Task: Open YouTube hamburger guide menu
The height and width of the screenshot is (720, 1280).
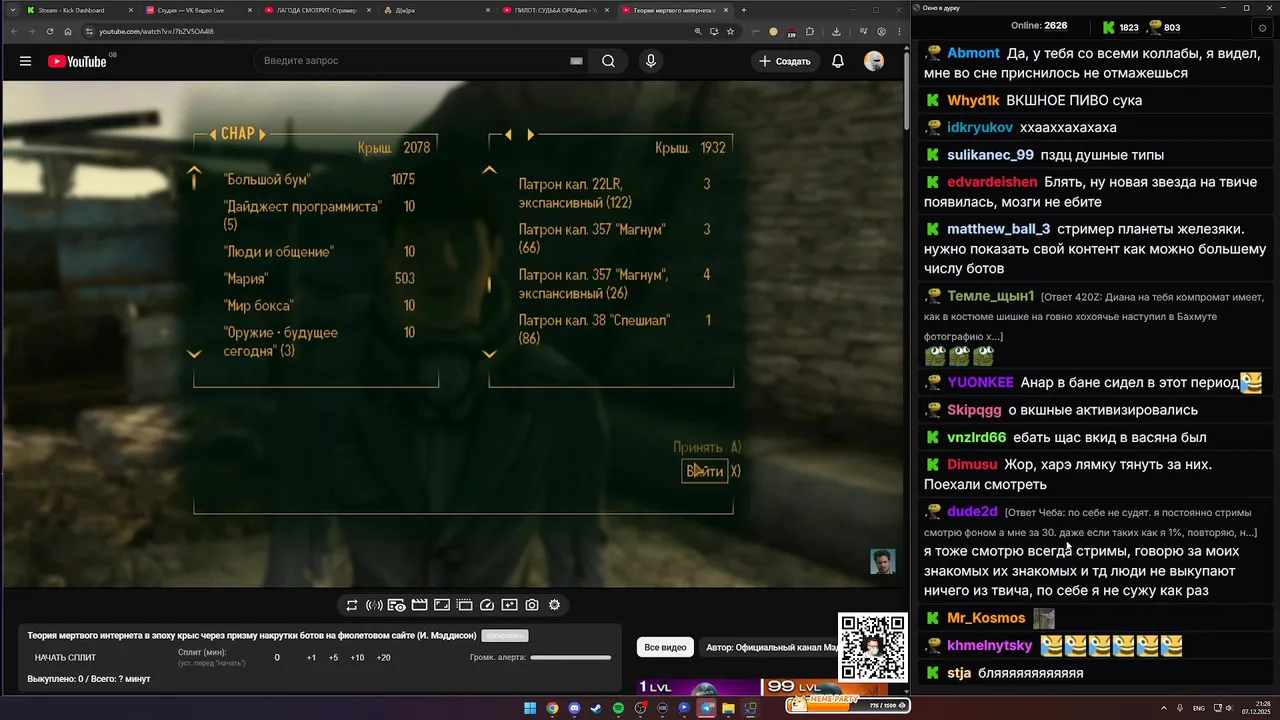Action: click(25, 61)
